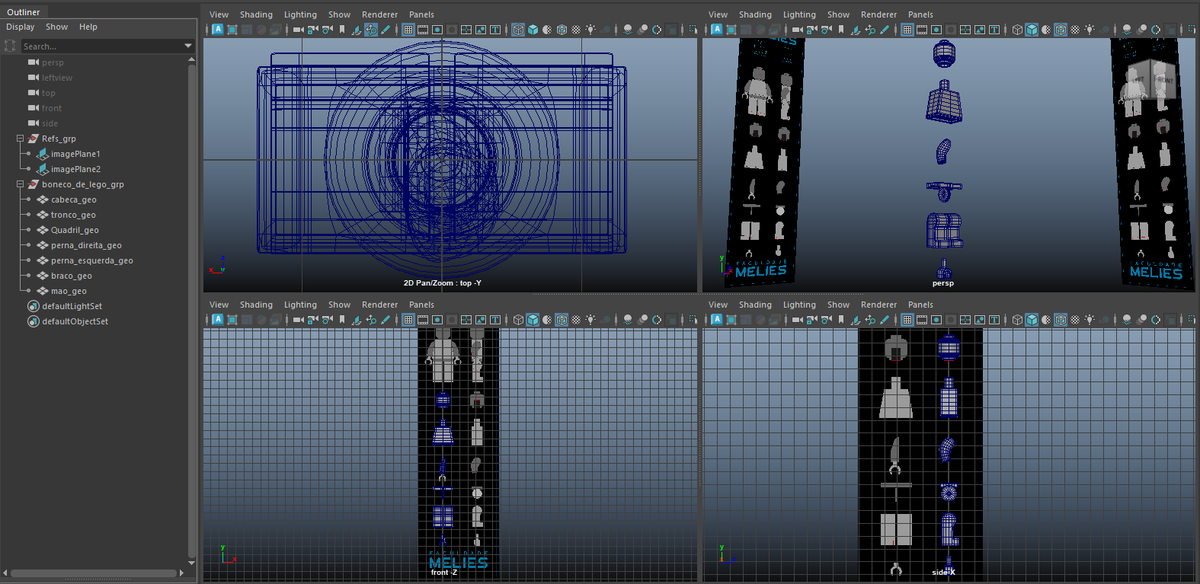
Task: Open Show menu in side view panel
Action: click(839, 305)
